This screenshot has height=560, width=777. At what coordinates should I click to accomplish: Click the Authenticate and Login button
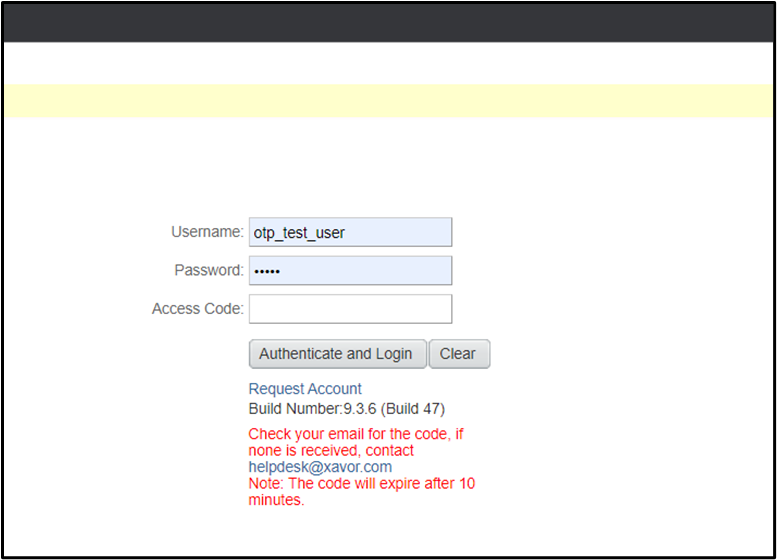pos(337,354)
